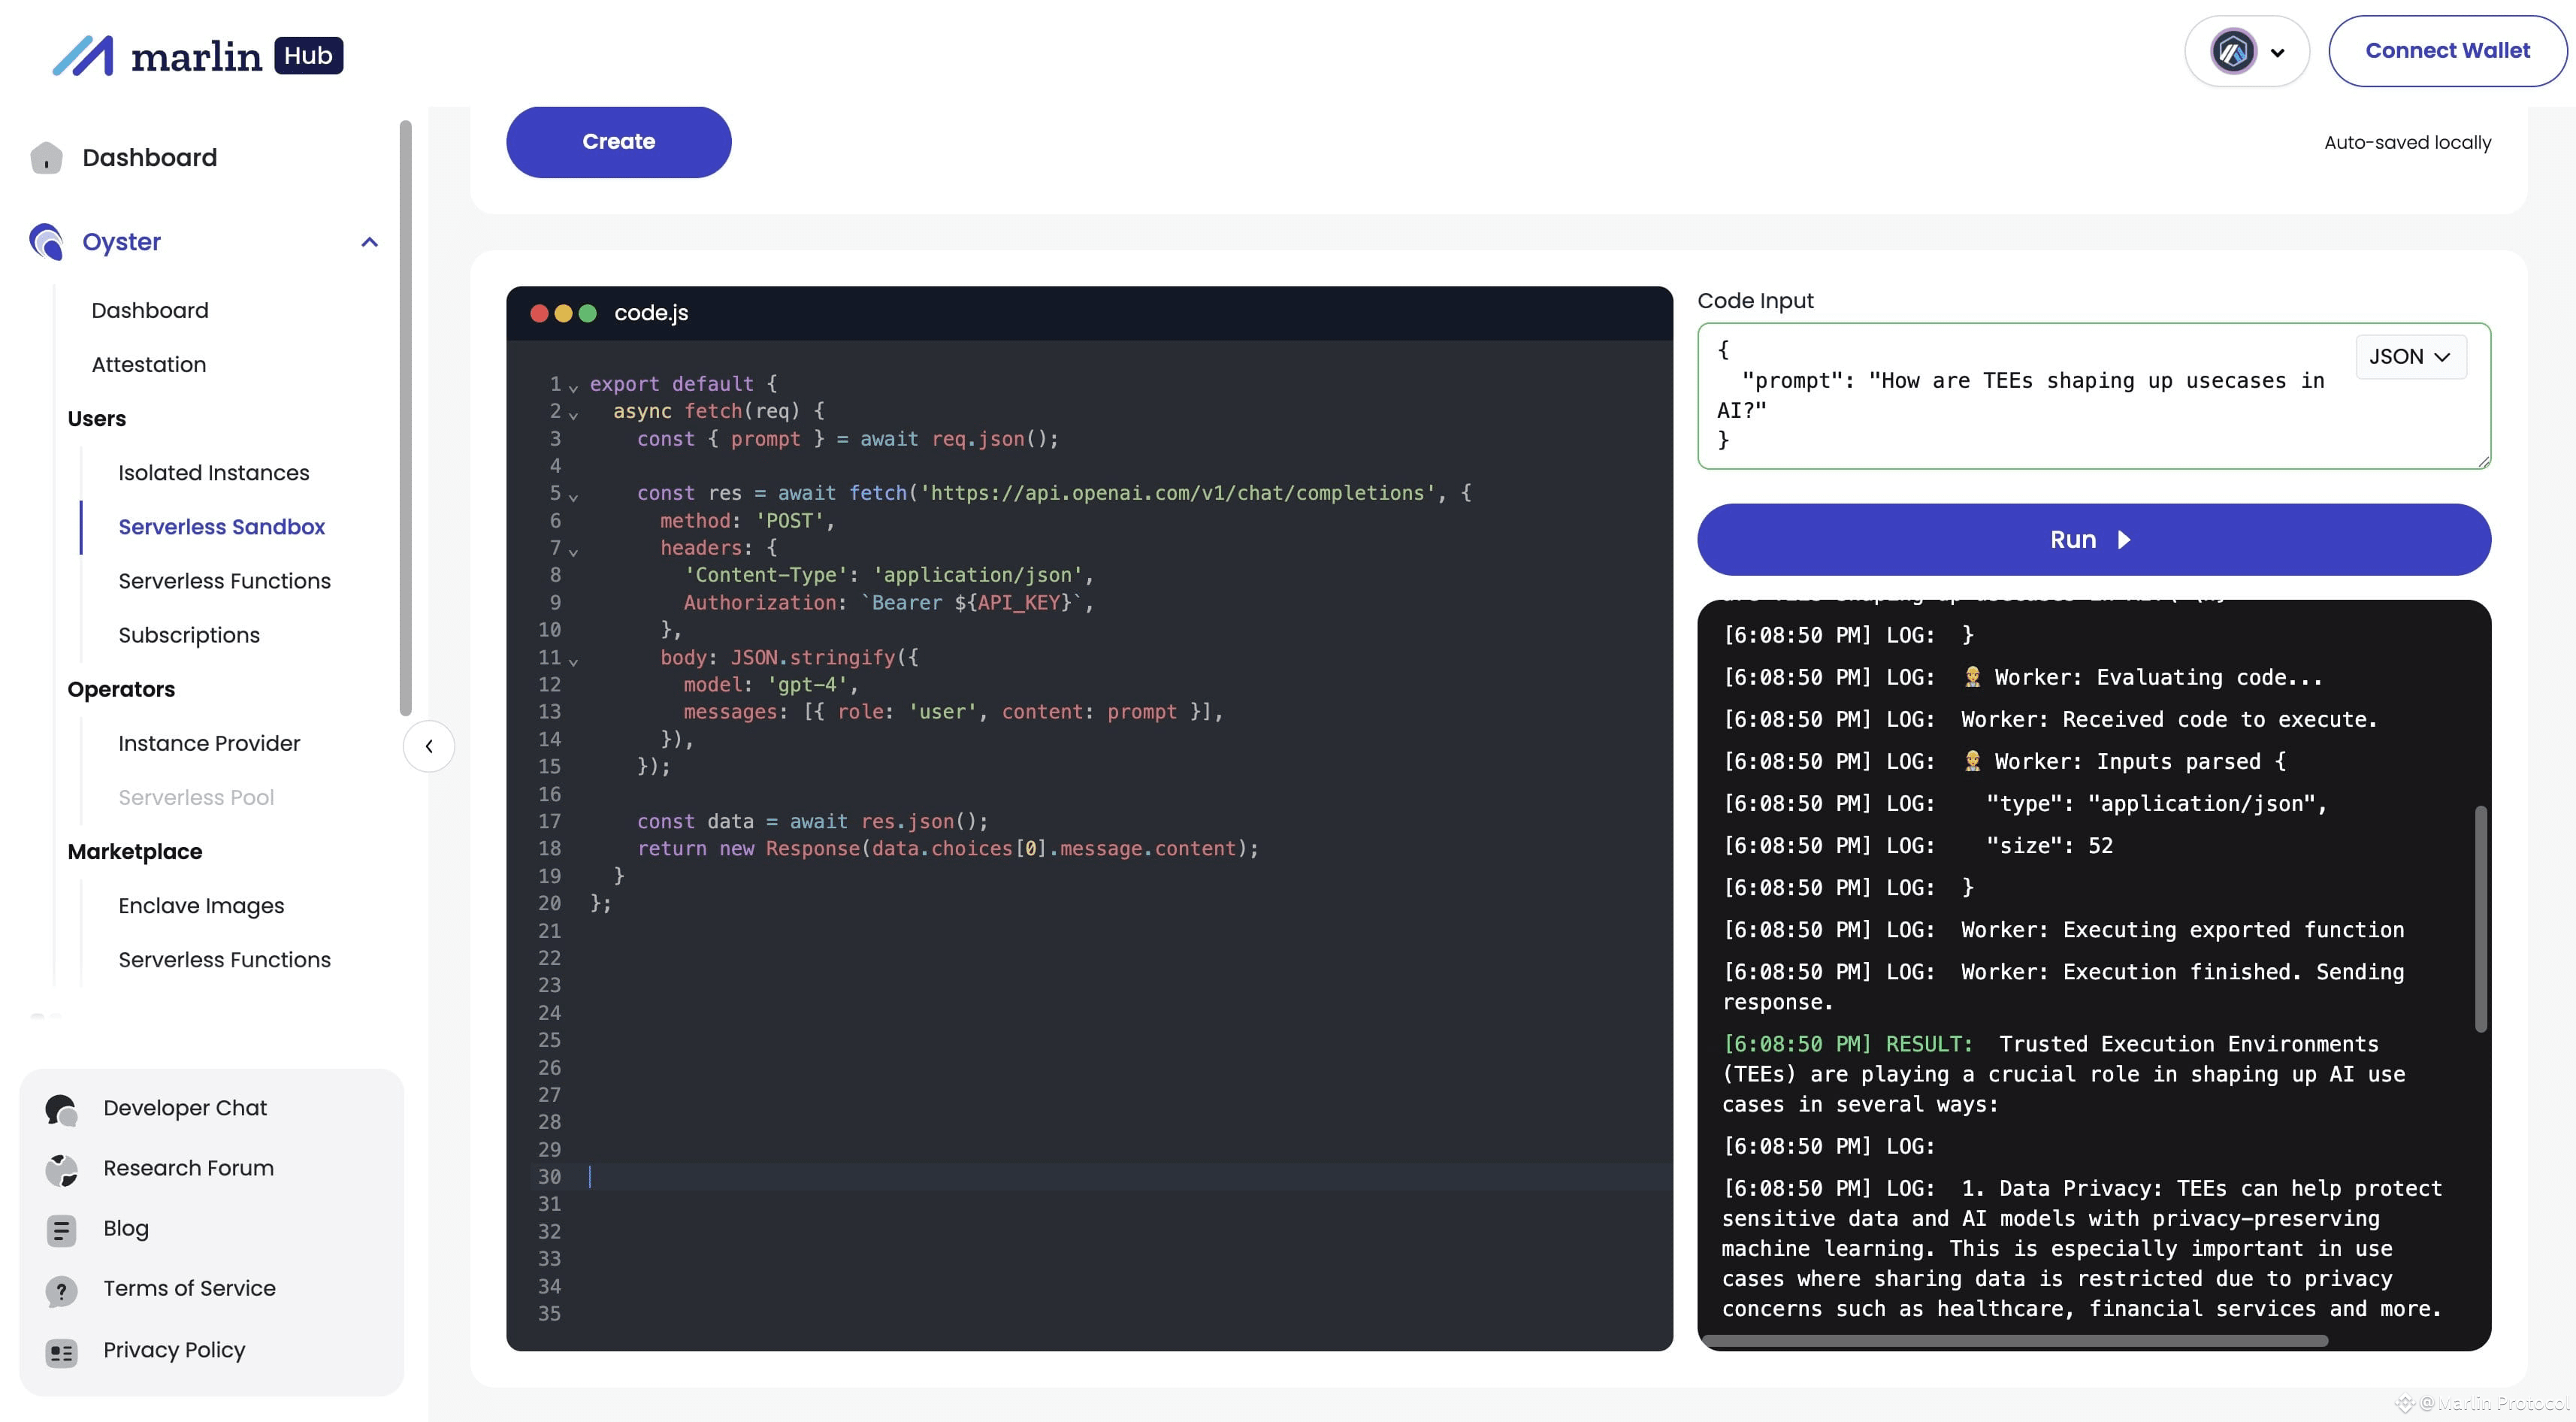This screenshot has width=2576, height=1422.
Task: Click the Create button
Action: [618, 142]
